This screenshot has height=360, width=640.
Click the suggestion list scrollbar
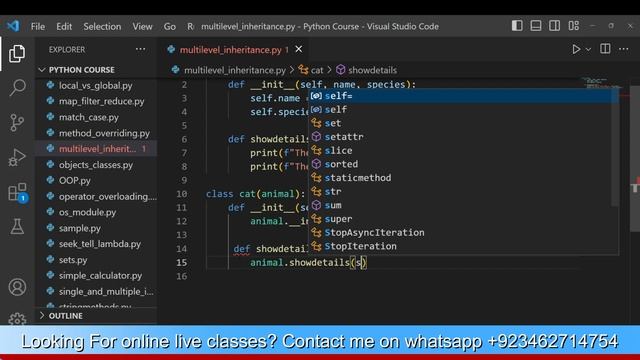point(615,148)
